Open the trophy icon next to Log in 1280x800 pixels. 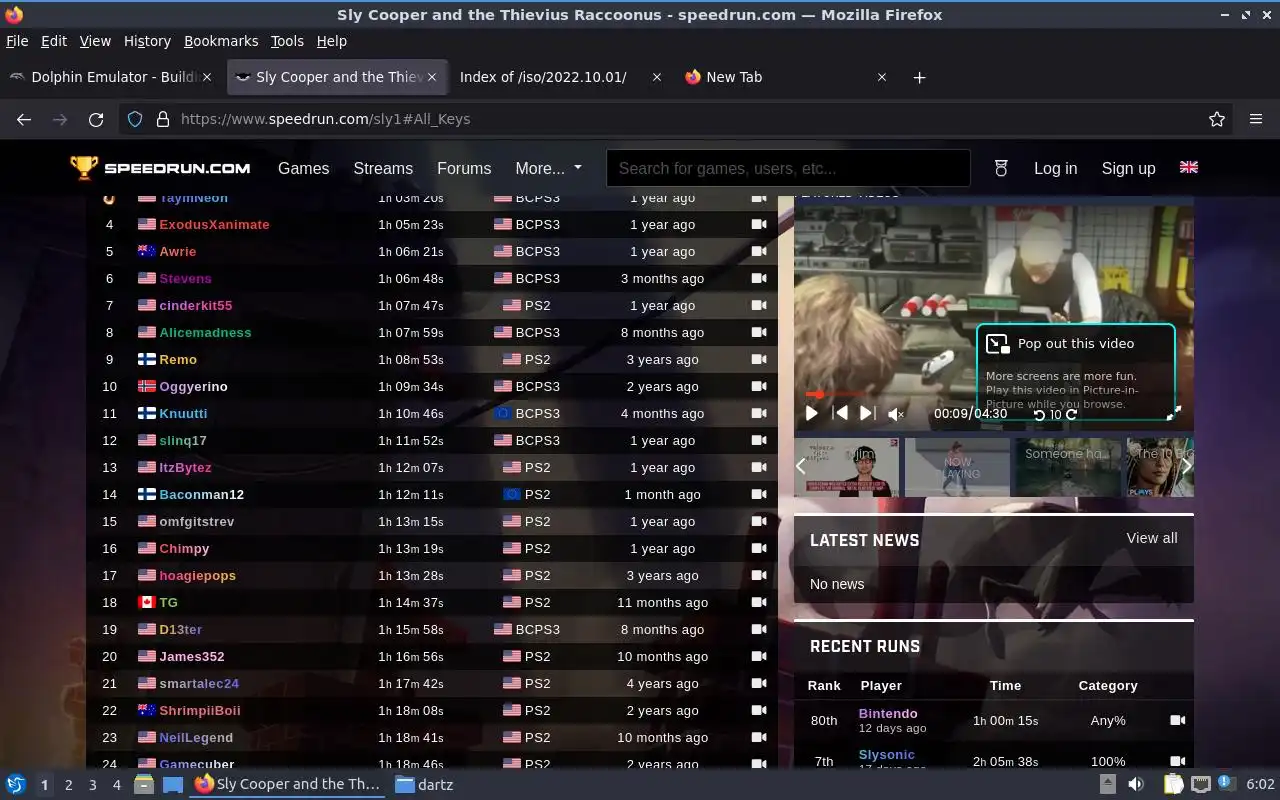click(x=1002, y=168)
